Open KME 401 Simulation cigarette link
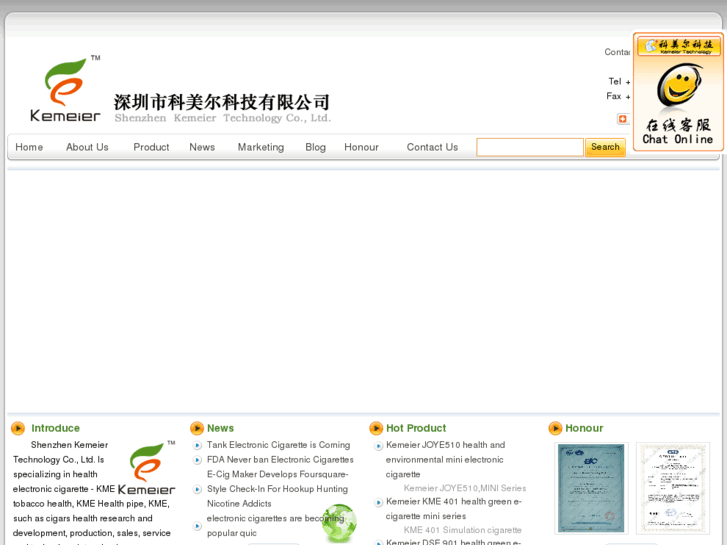 pyautogui.click(x=462, y=530)
